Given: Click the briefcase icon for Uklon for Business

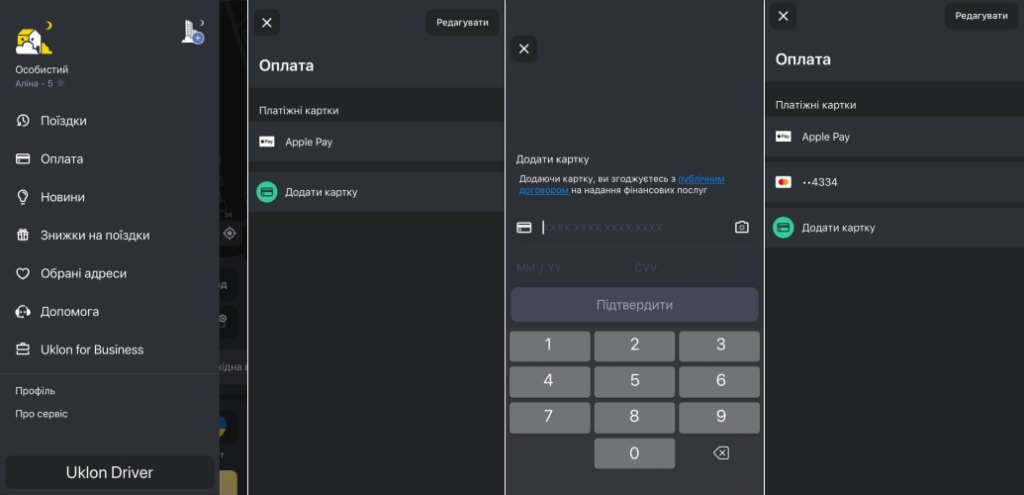Looking at the screenshot, I should (x=23, y=350).
